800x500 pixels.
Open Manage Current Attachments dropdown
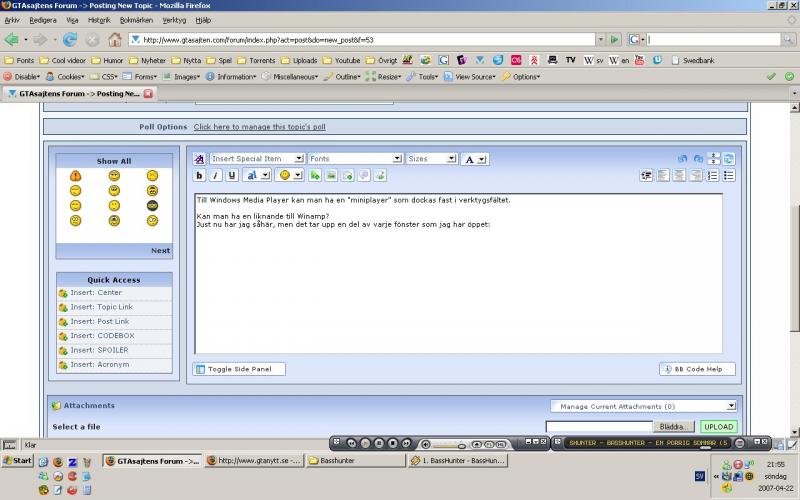point(643,406)
